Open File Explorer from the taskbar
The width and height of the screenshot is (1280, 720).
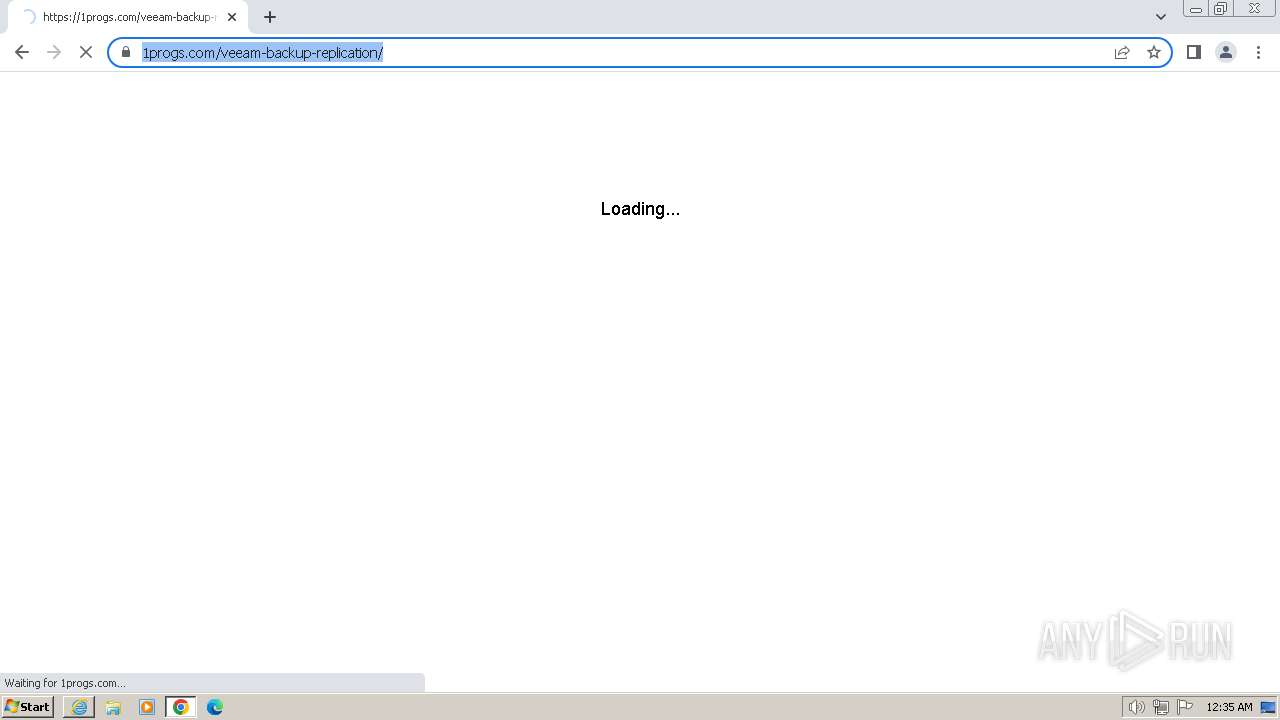point(113,707)
